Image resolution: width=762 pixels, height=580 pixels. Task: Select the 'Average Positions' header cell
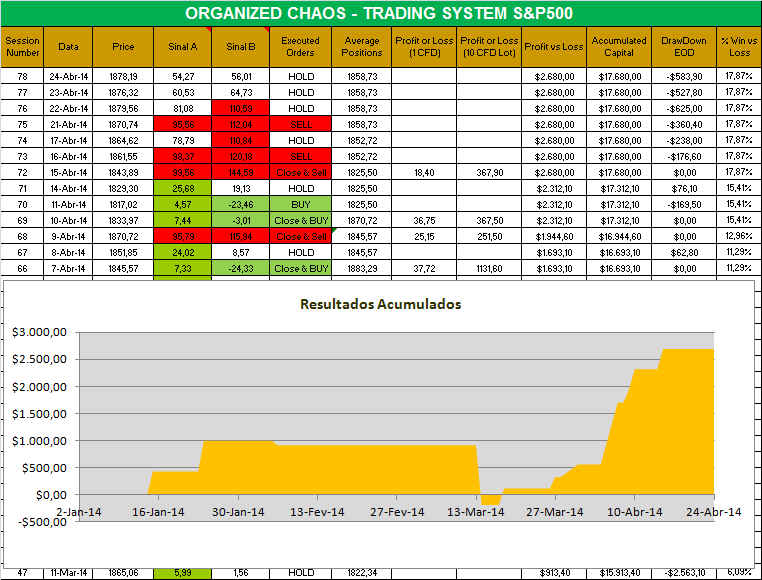[x=362, y=47]
